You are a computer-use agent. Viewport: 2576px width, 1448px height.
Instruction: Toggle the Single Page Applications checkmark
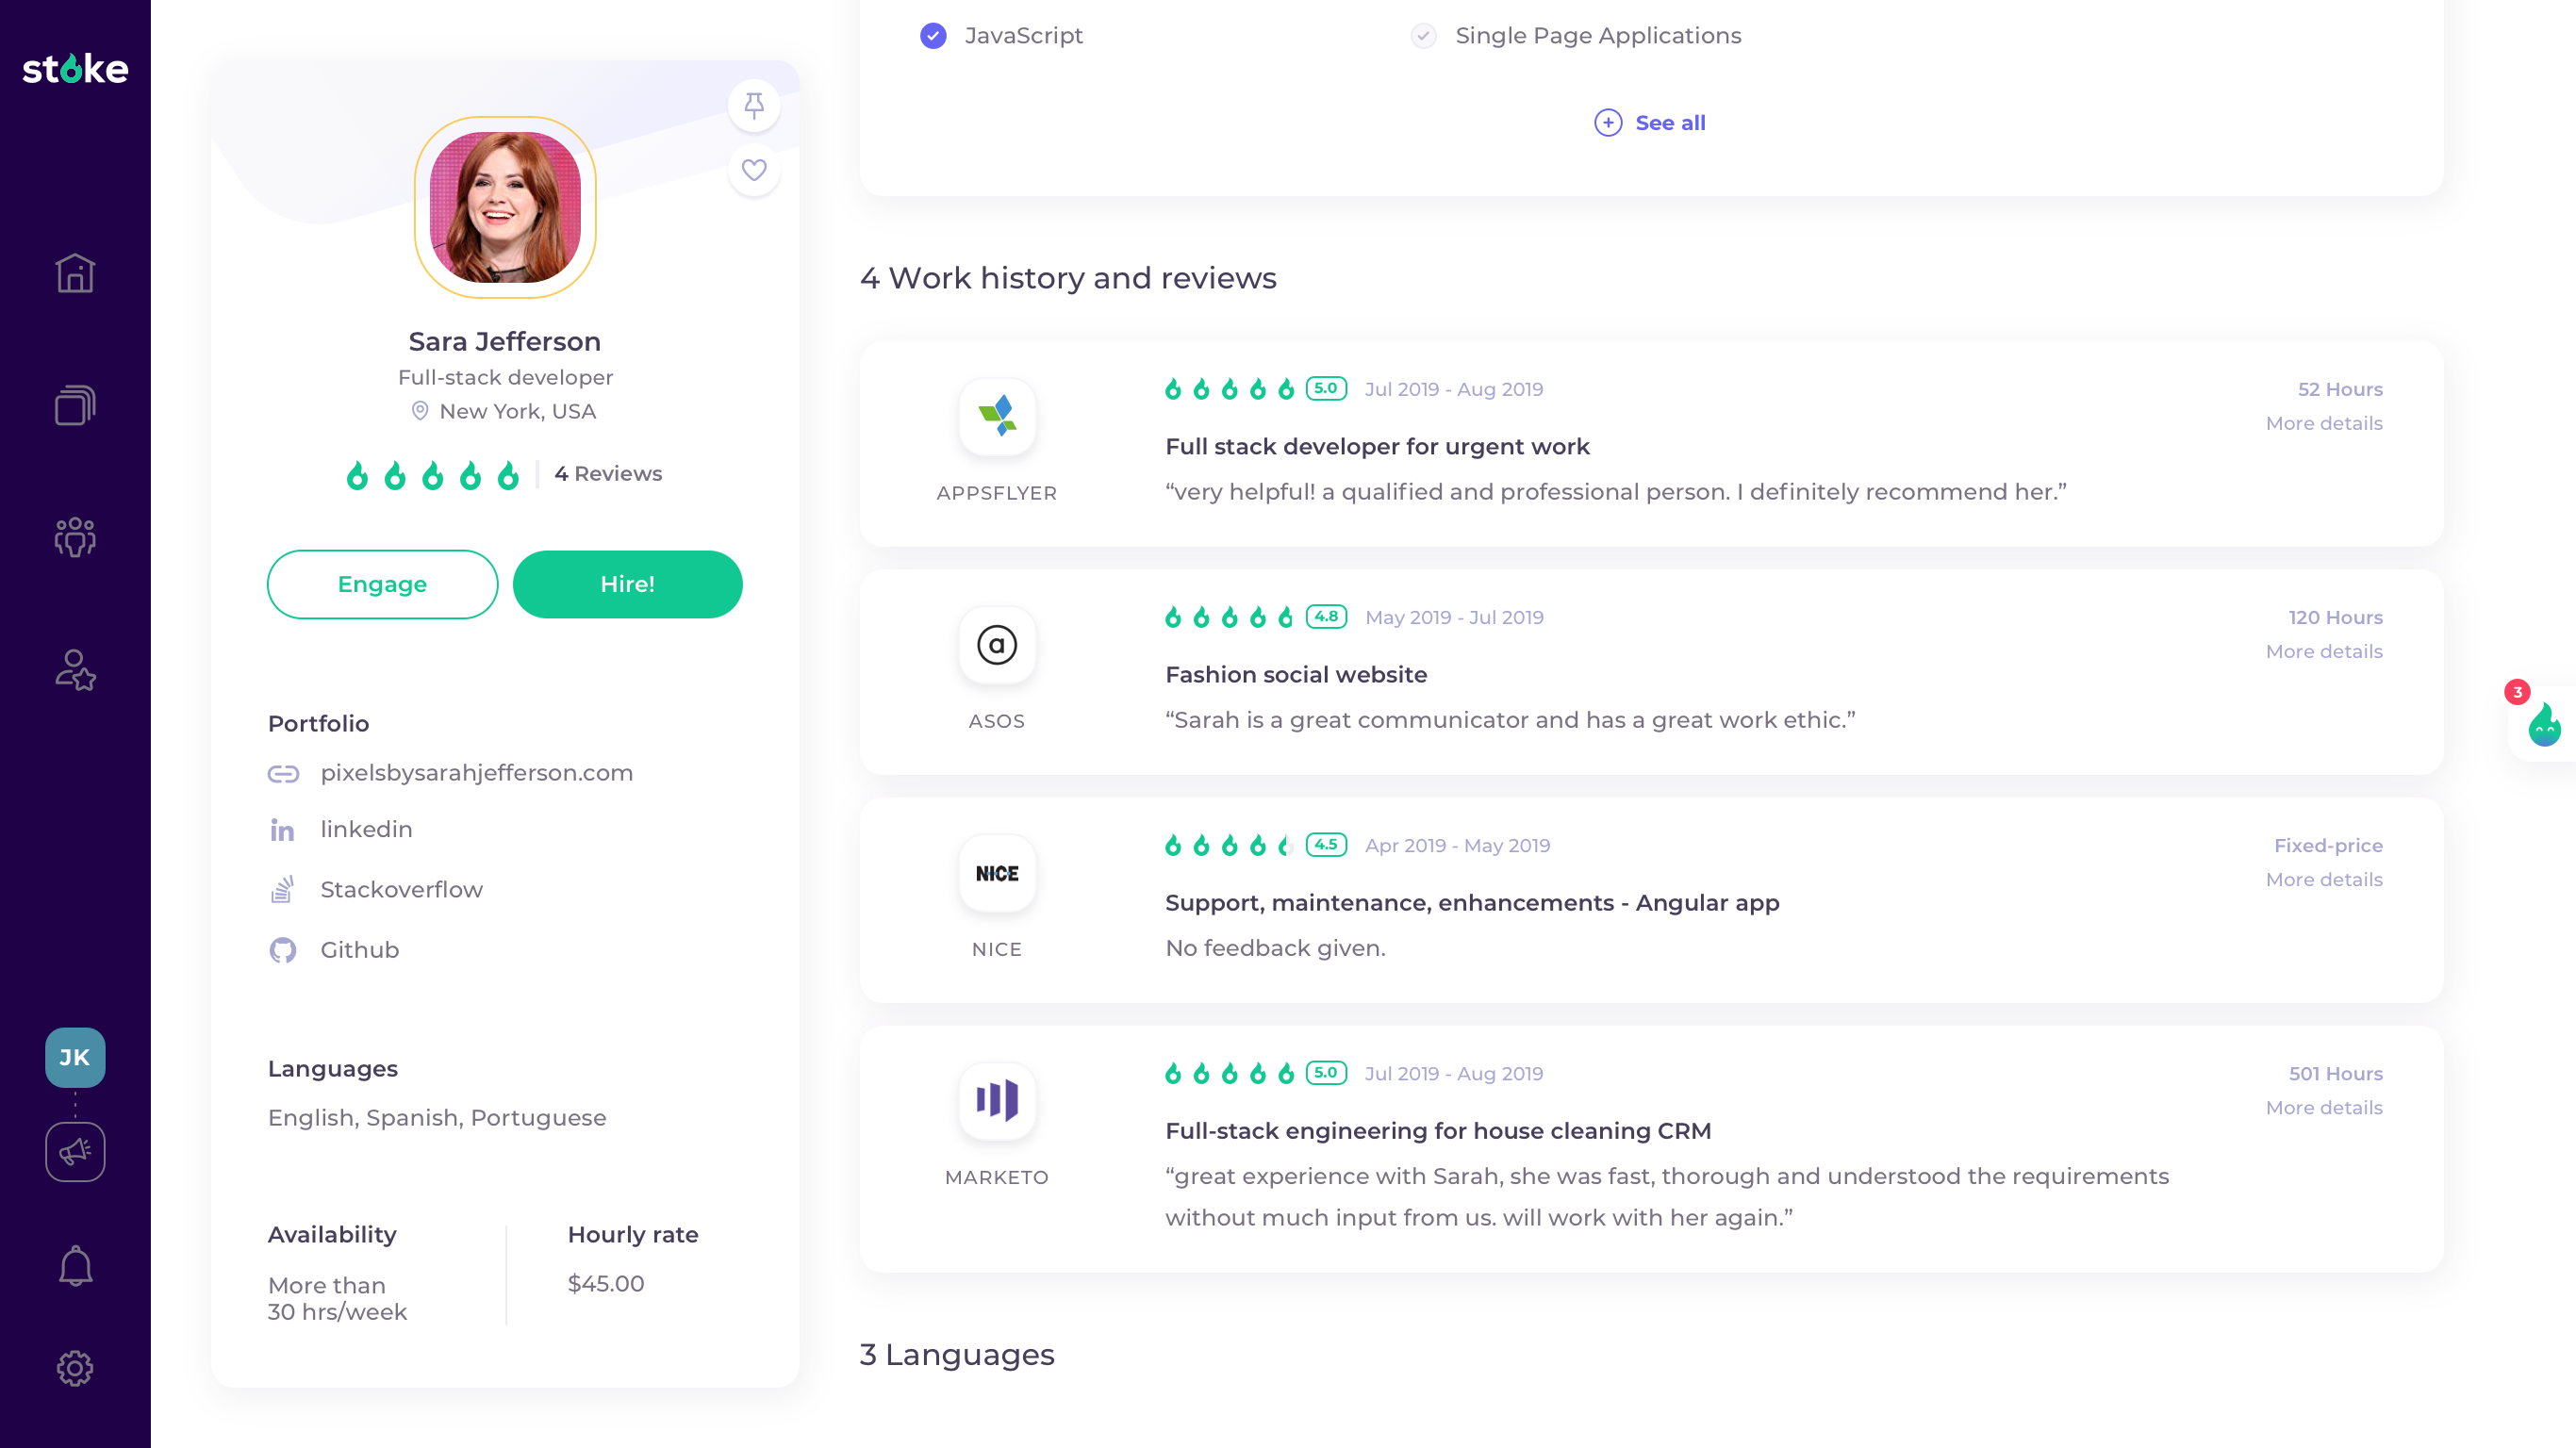point(1423,36)
